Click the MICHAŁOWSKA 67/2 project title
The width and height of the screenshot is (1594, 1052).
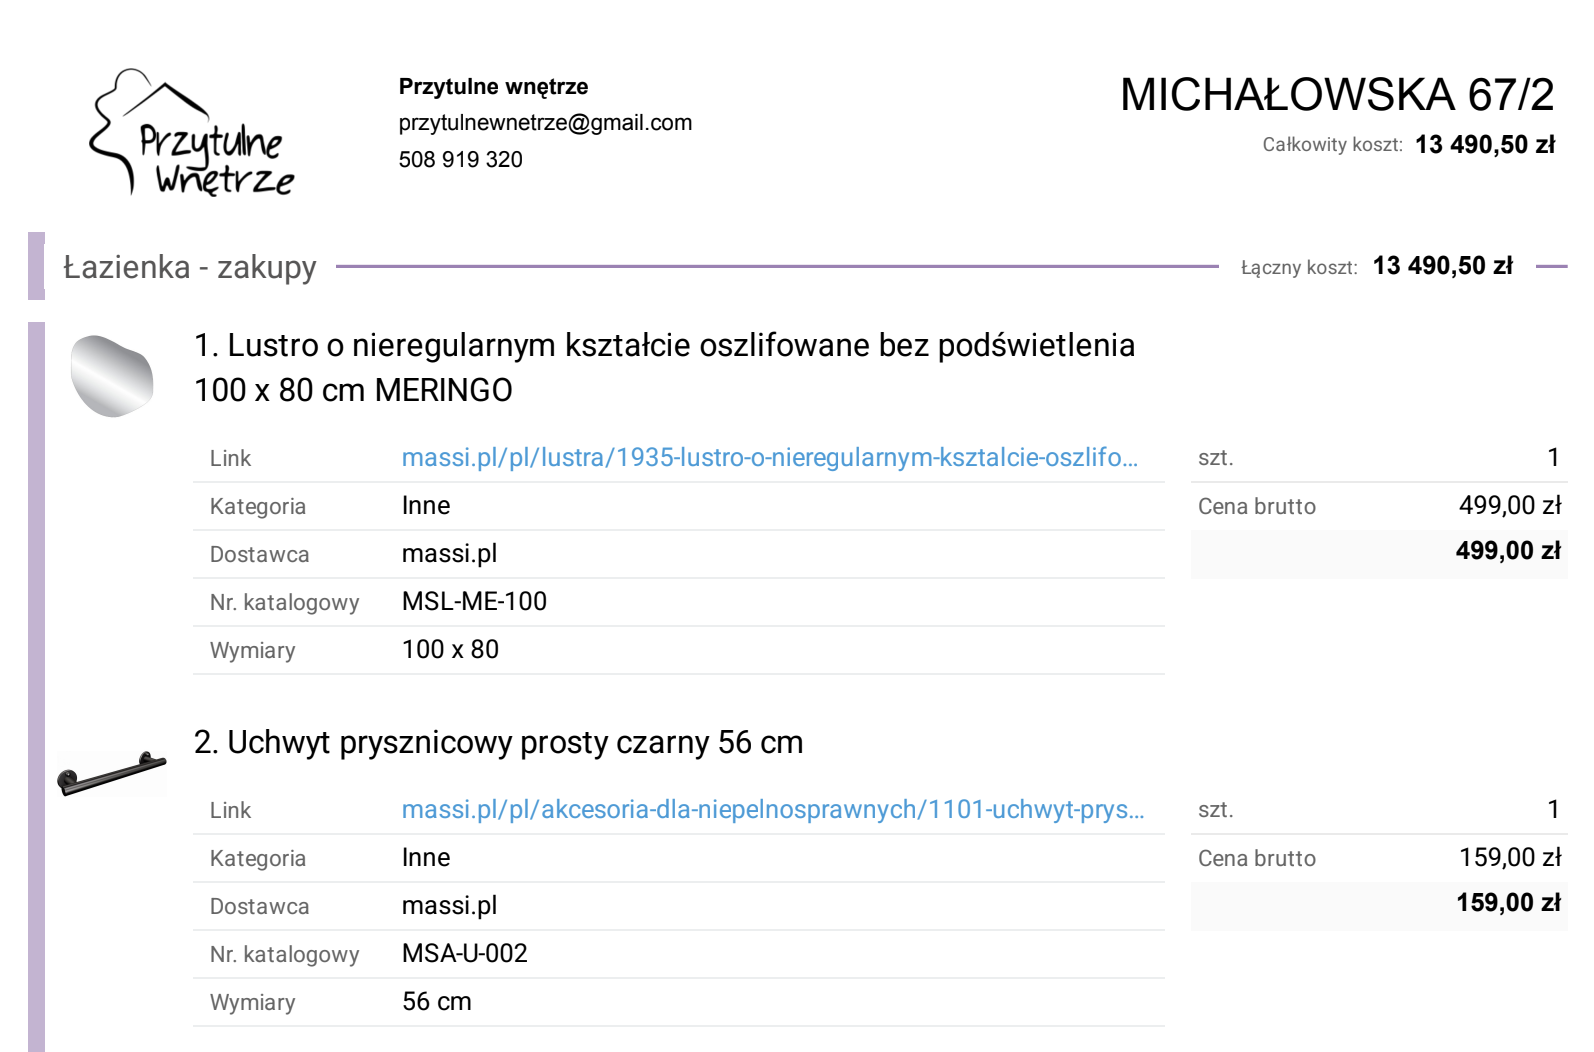[1336, 96]
